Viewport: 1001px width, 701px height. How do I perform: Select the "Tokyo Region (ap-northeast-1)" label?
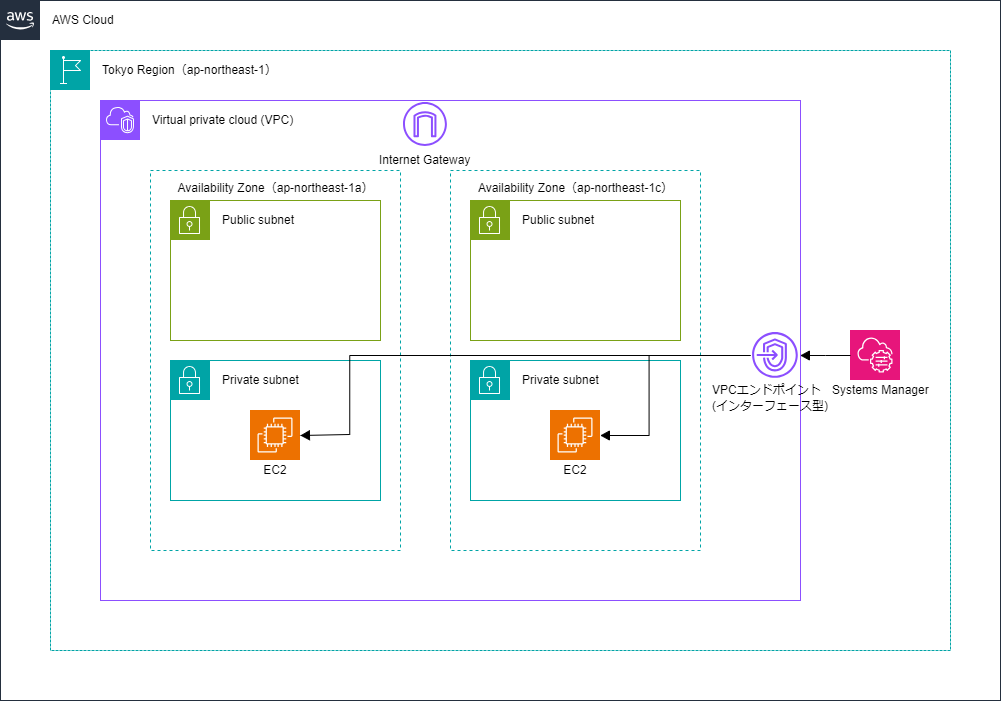click(x=186, y=70)
